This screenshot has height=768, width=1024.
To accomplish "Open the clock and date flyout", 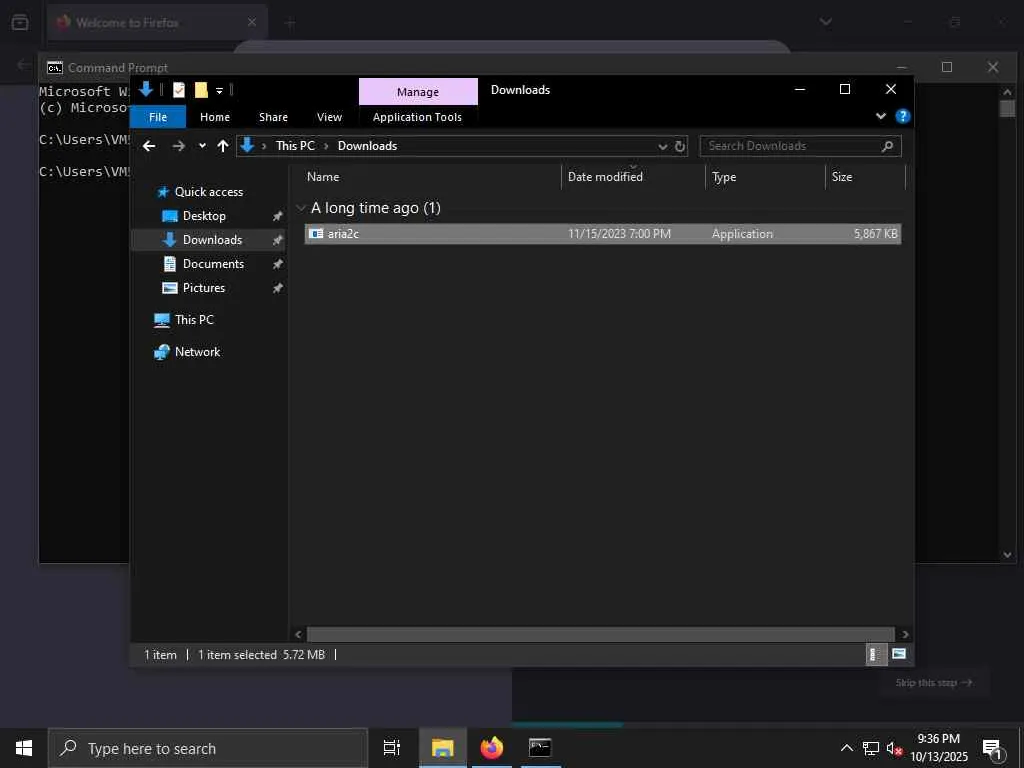I will [x=938, y=748].
